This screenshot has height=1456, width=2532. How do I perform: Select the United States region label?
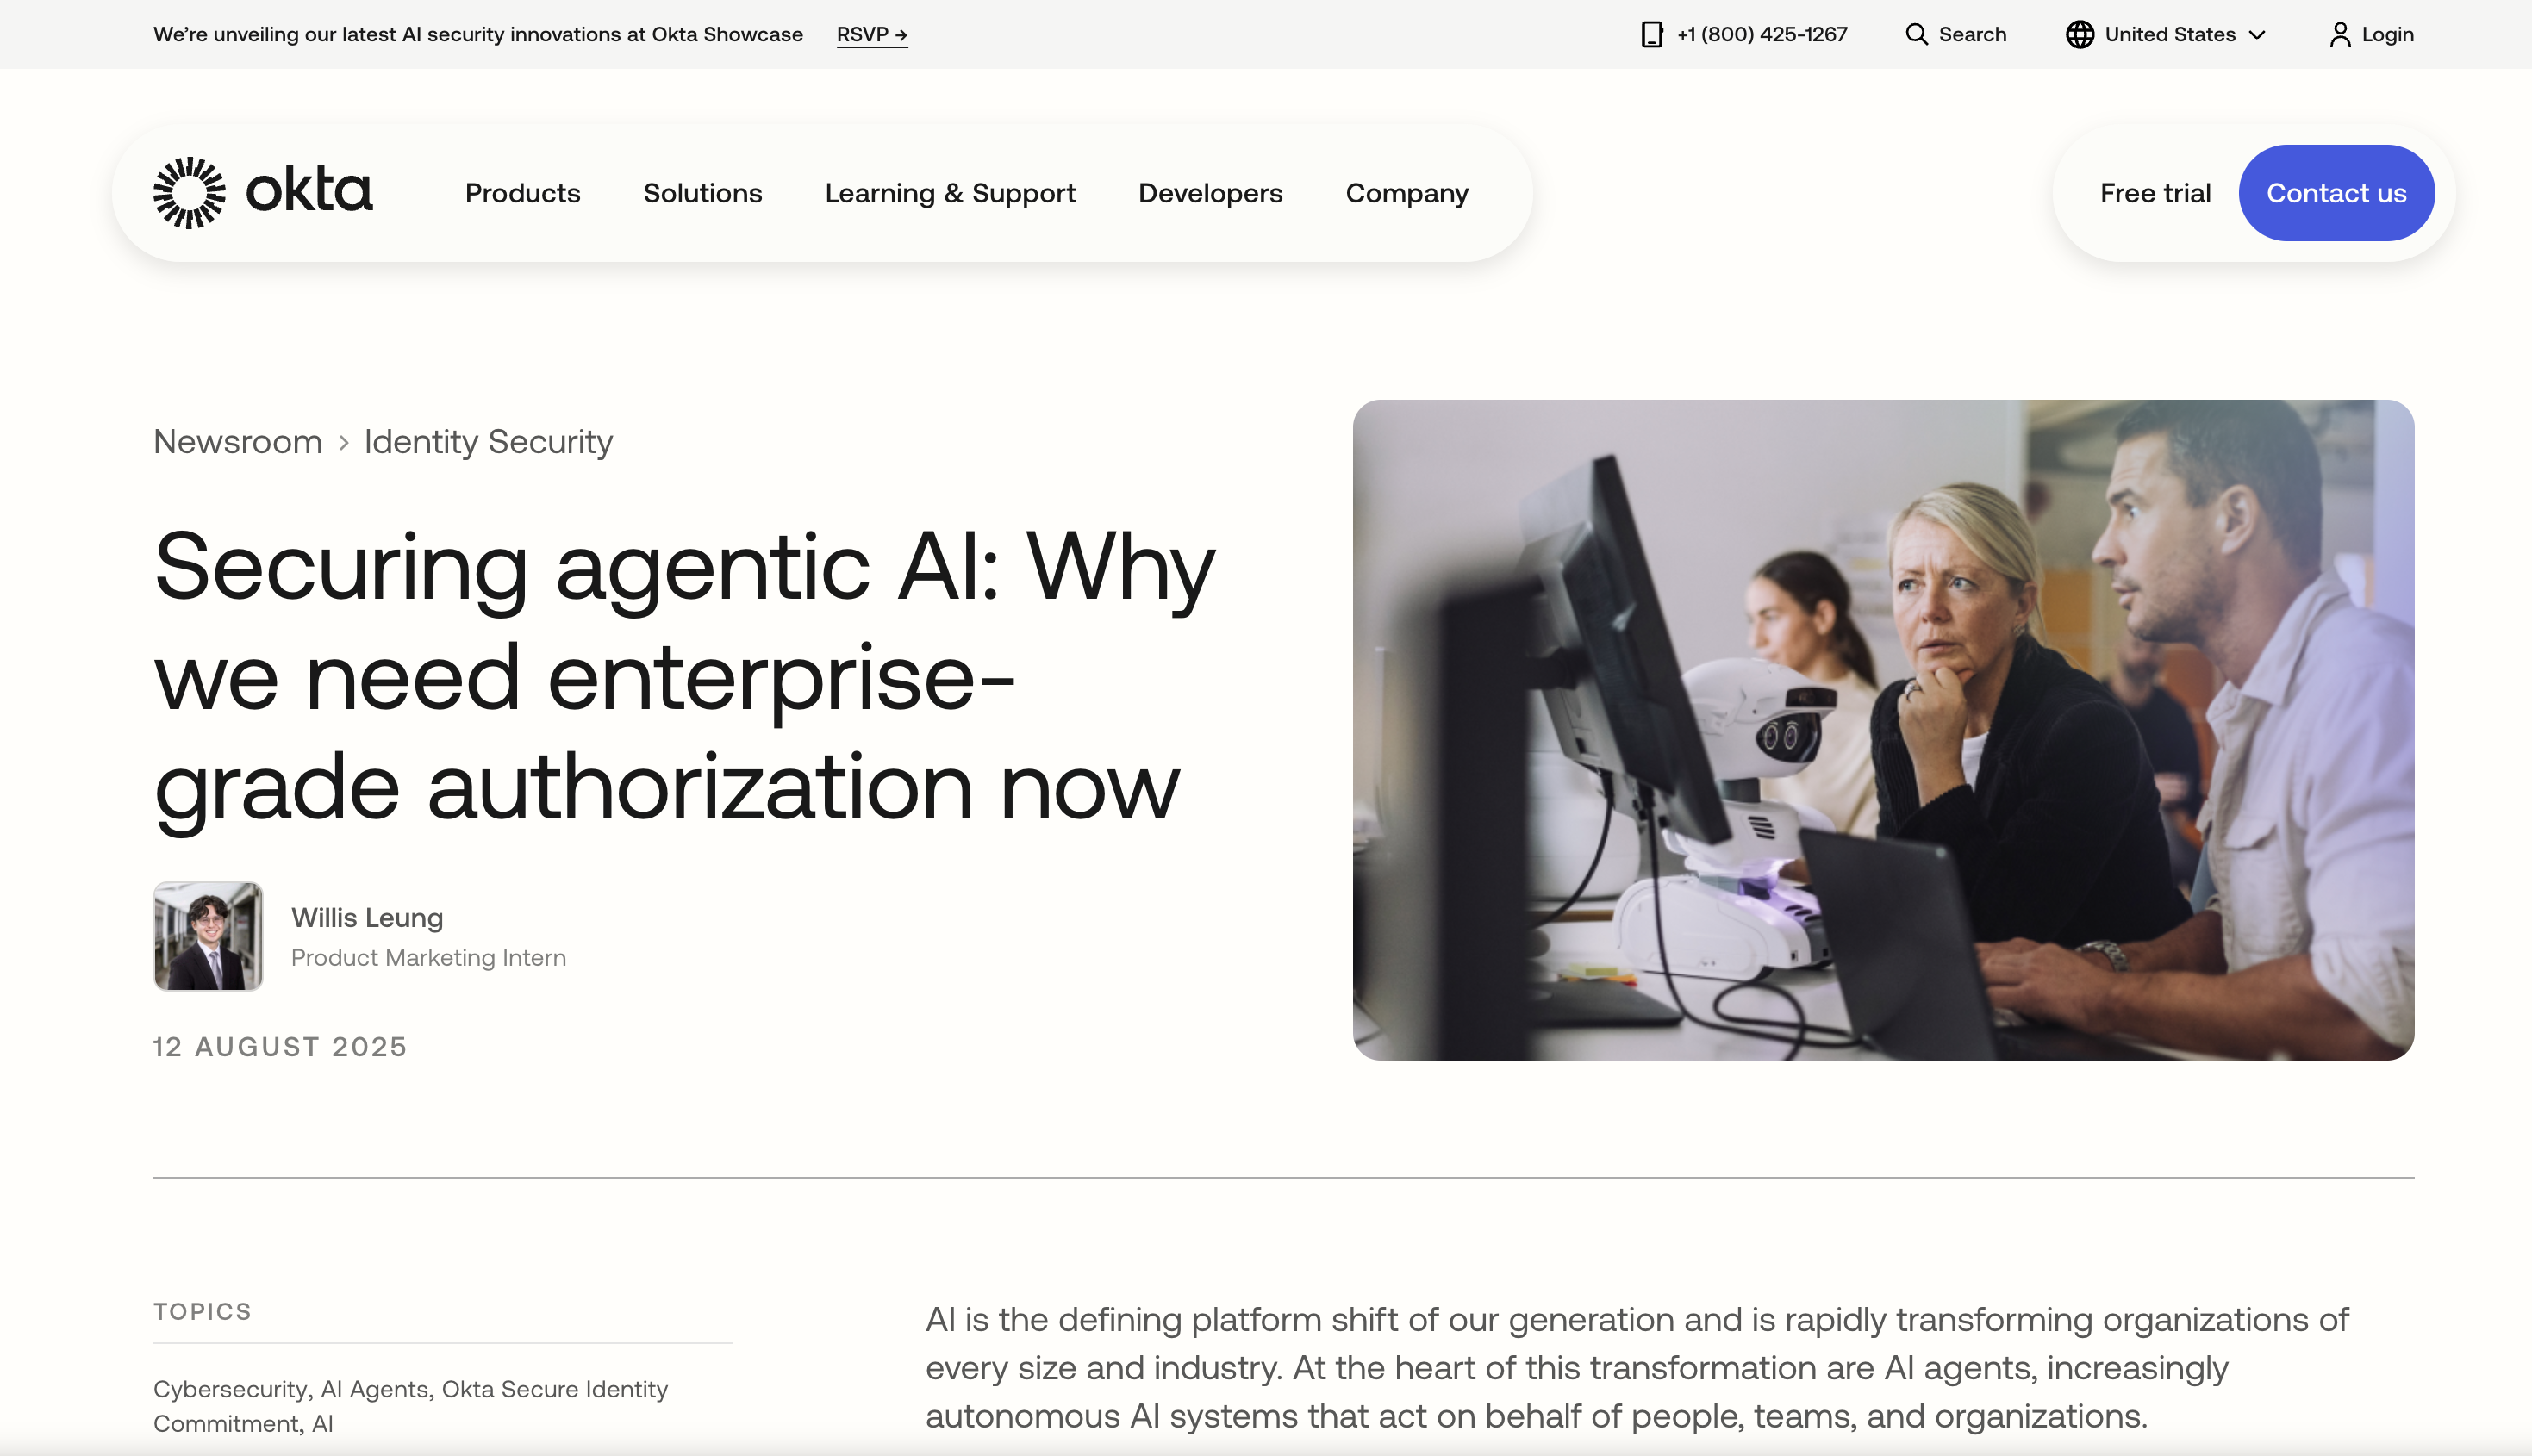click(2170, 35)
